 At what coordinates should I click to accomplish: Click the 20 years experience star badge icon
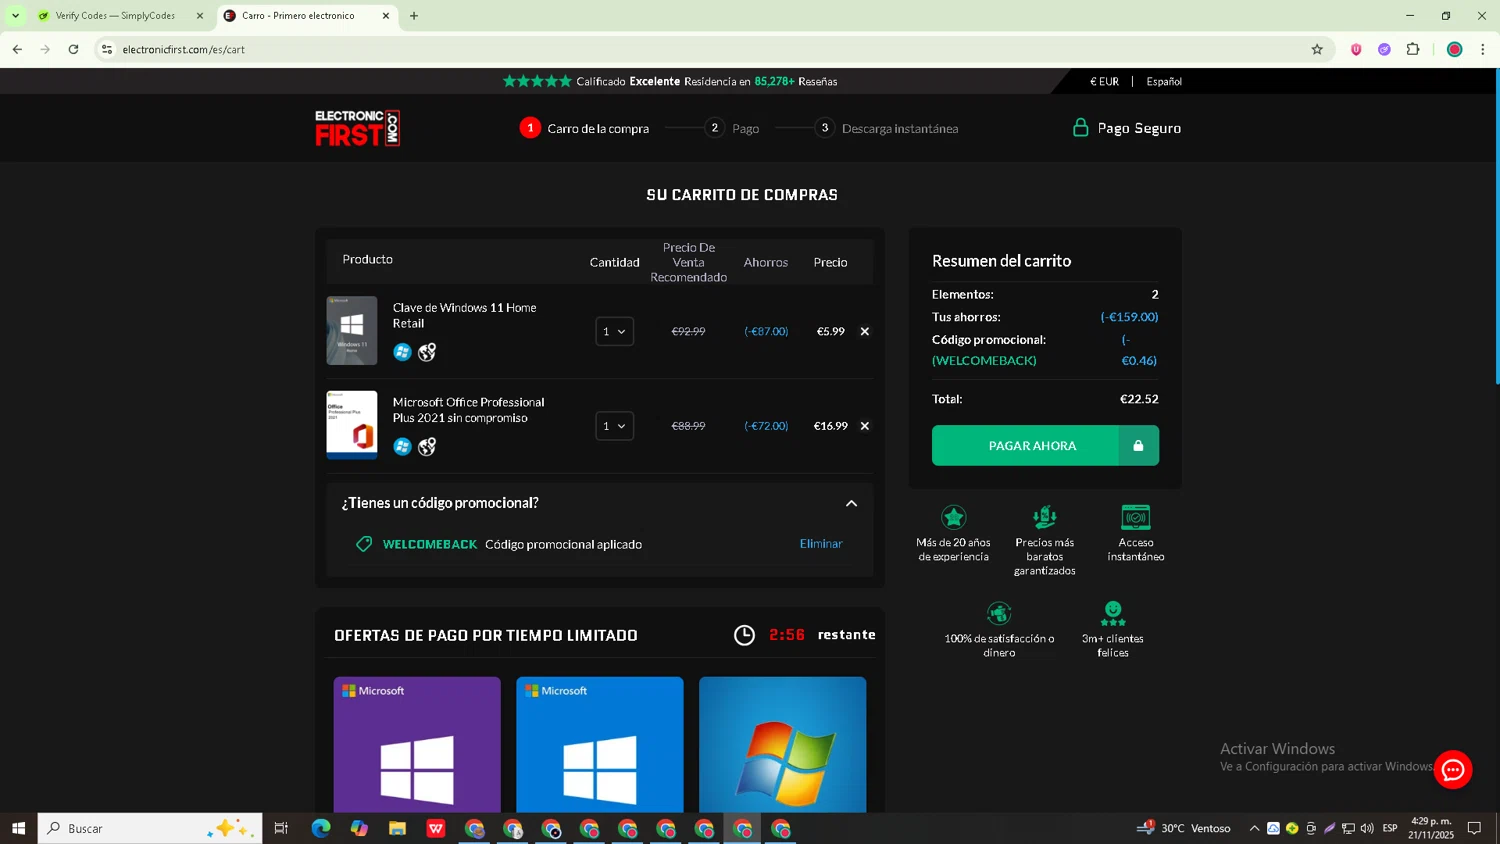[954, 517]
